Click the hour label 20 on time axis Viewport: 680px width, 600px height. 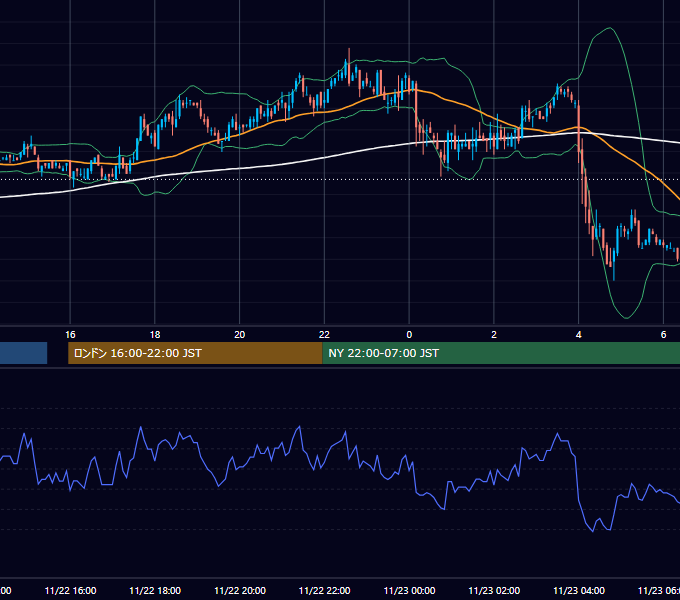pyautogui.click(x=239, y=335)
